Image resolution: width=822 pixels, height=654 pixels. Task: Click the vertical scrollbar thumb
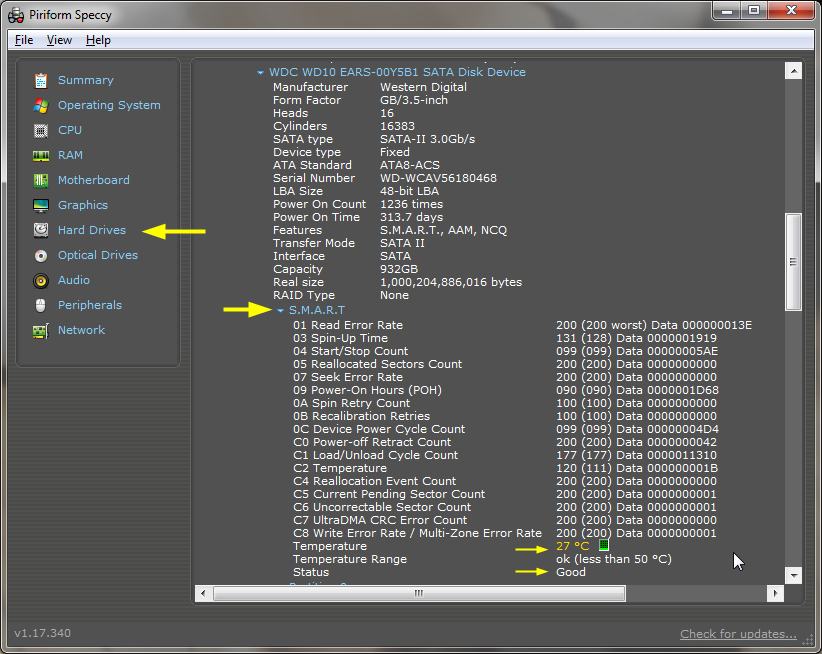pyautogui.click(x=793, y=261)
